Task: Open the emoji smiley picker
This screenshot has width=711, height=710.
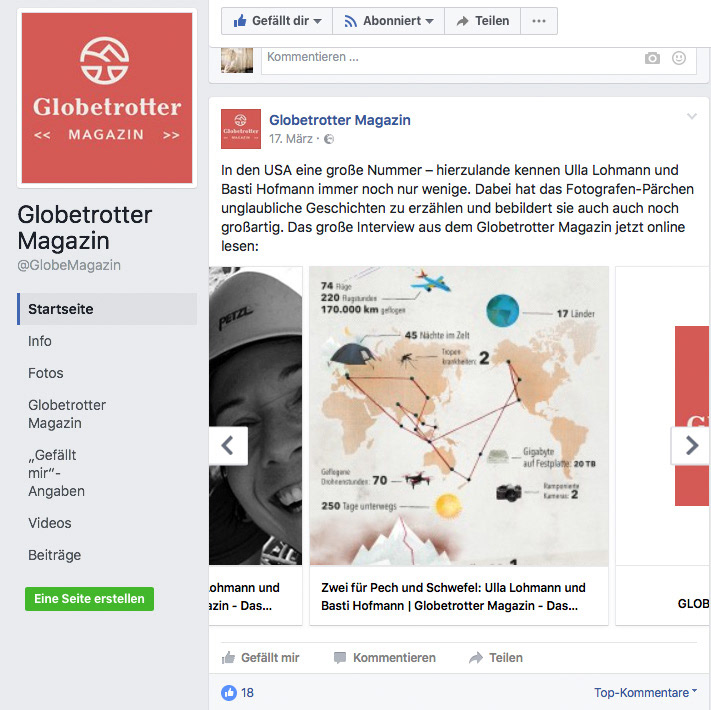Action: tap(678, 58)
